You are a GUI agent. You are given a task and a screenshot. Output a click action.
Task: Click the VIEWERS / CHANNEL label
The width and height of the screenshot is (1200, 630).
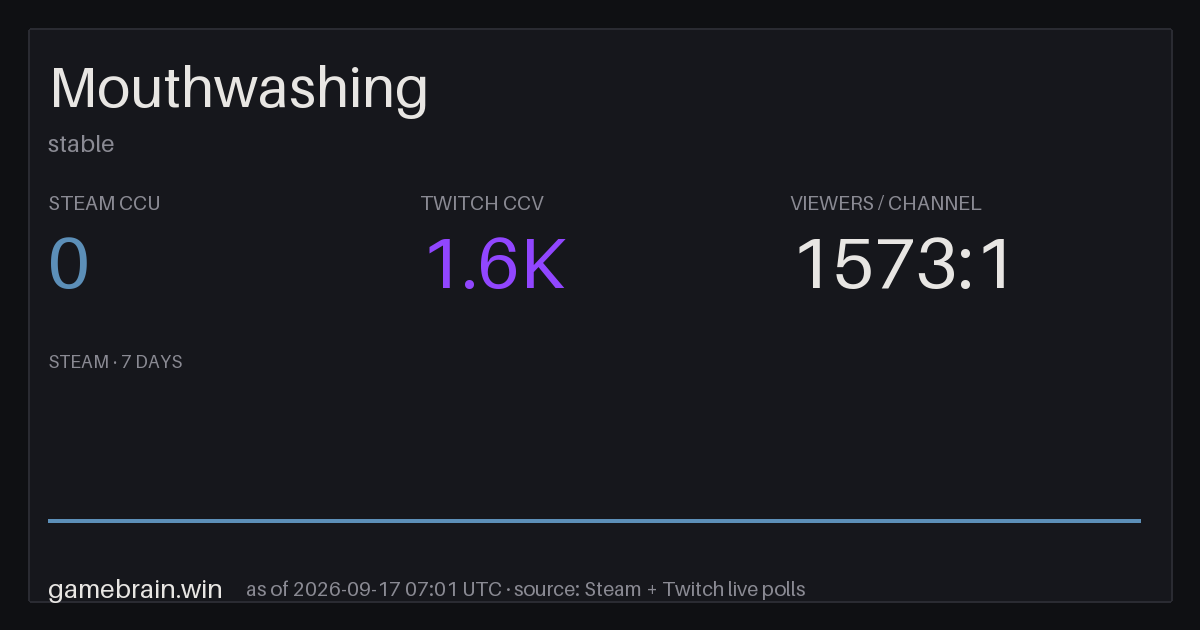(886, 203)
